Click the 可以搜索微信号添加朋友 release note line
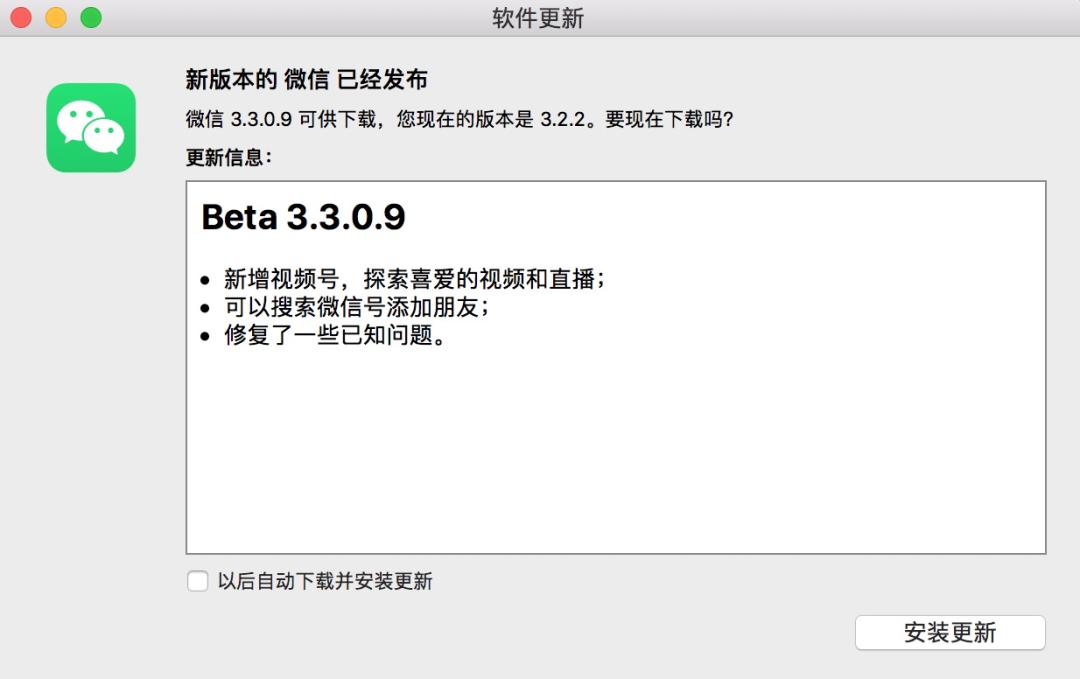Screen dimensions: 1080x679 (x=356, y=307)
